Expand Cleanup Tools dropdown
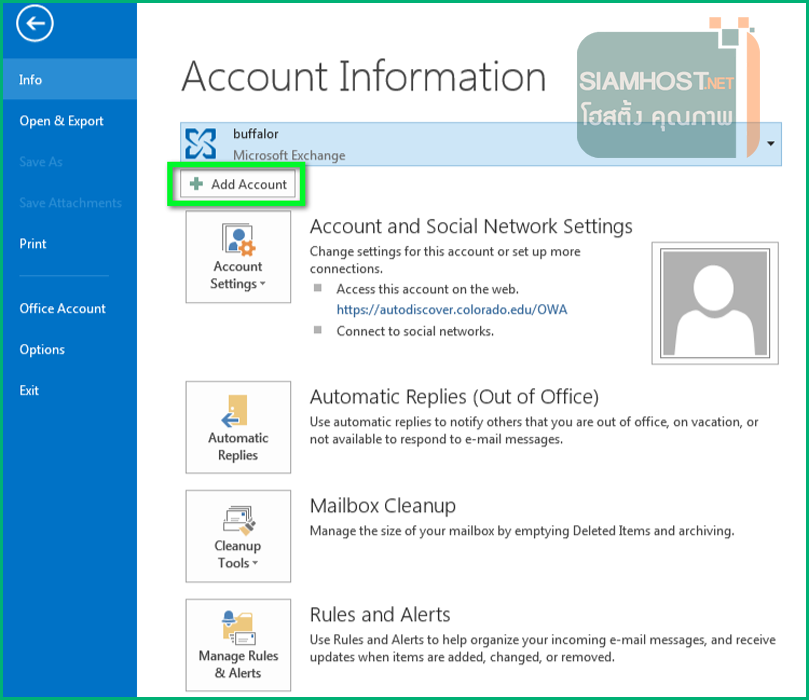 coord(238,537)
